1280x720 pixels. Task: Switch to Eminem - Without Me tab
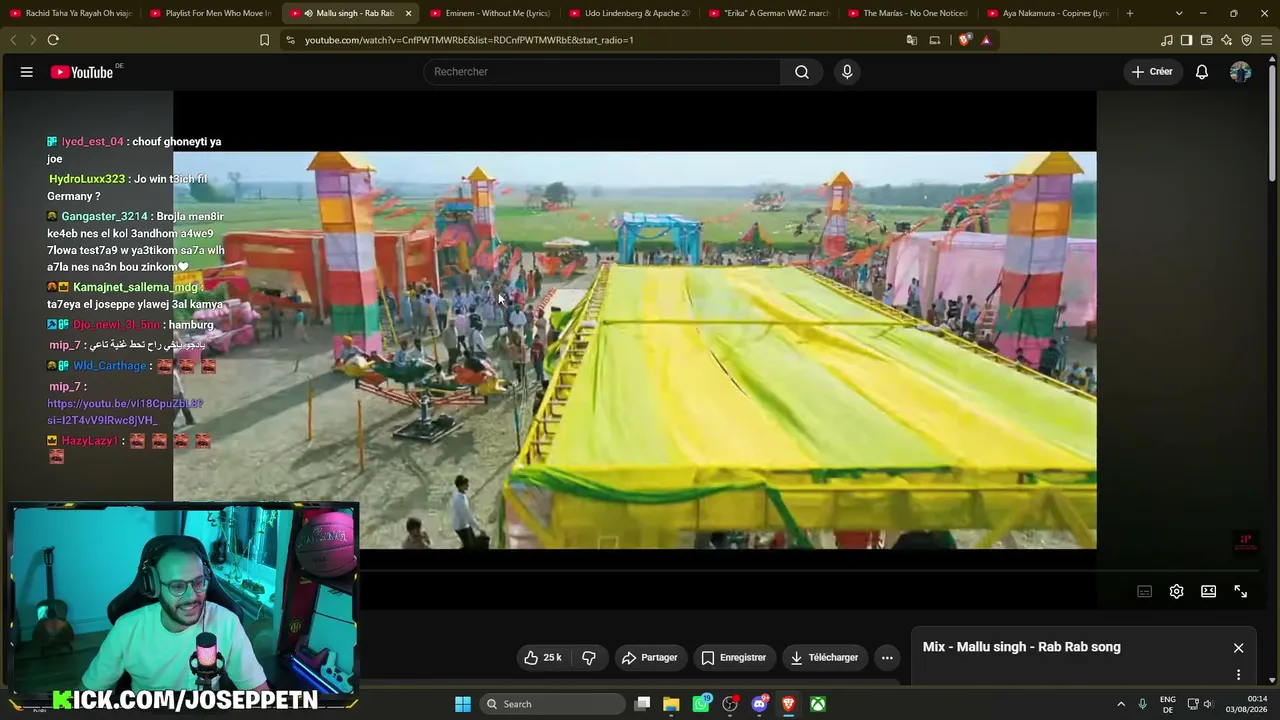pyautogui.click(x=490, y=13)
